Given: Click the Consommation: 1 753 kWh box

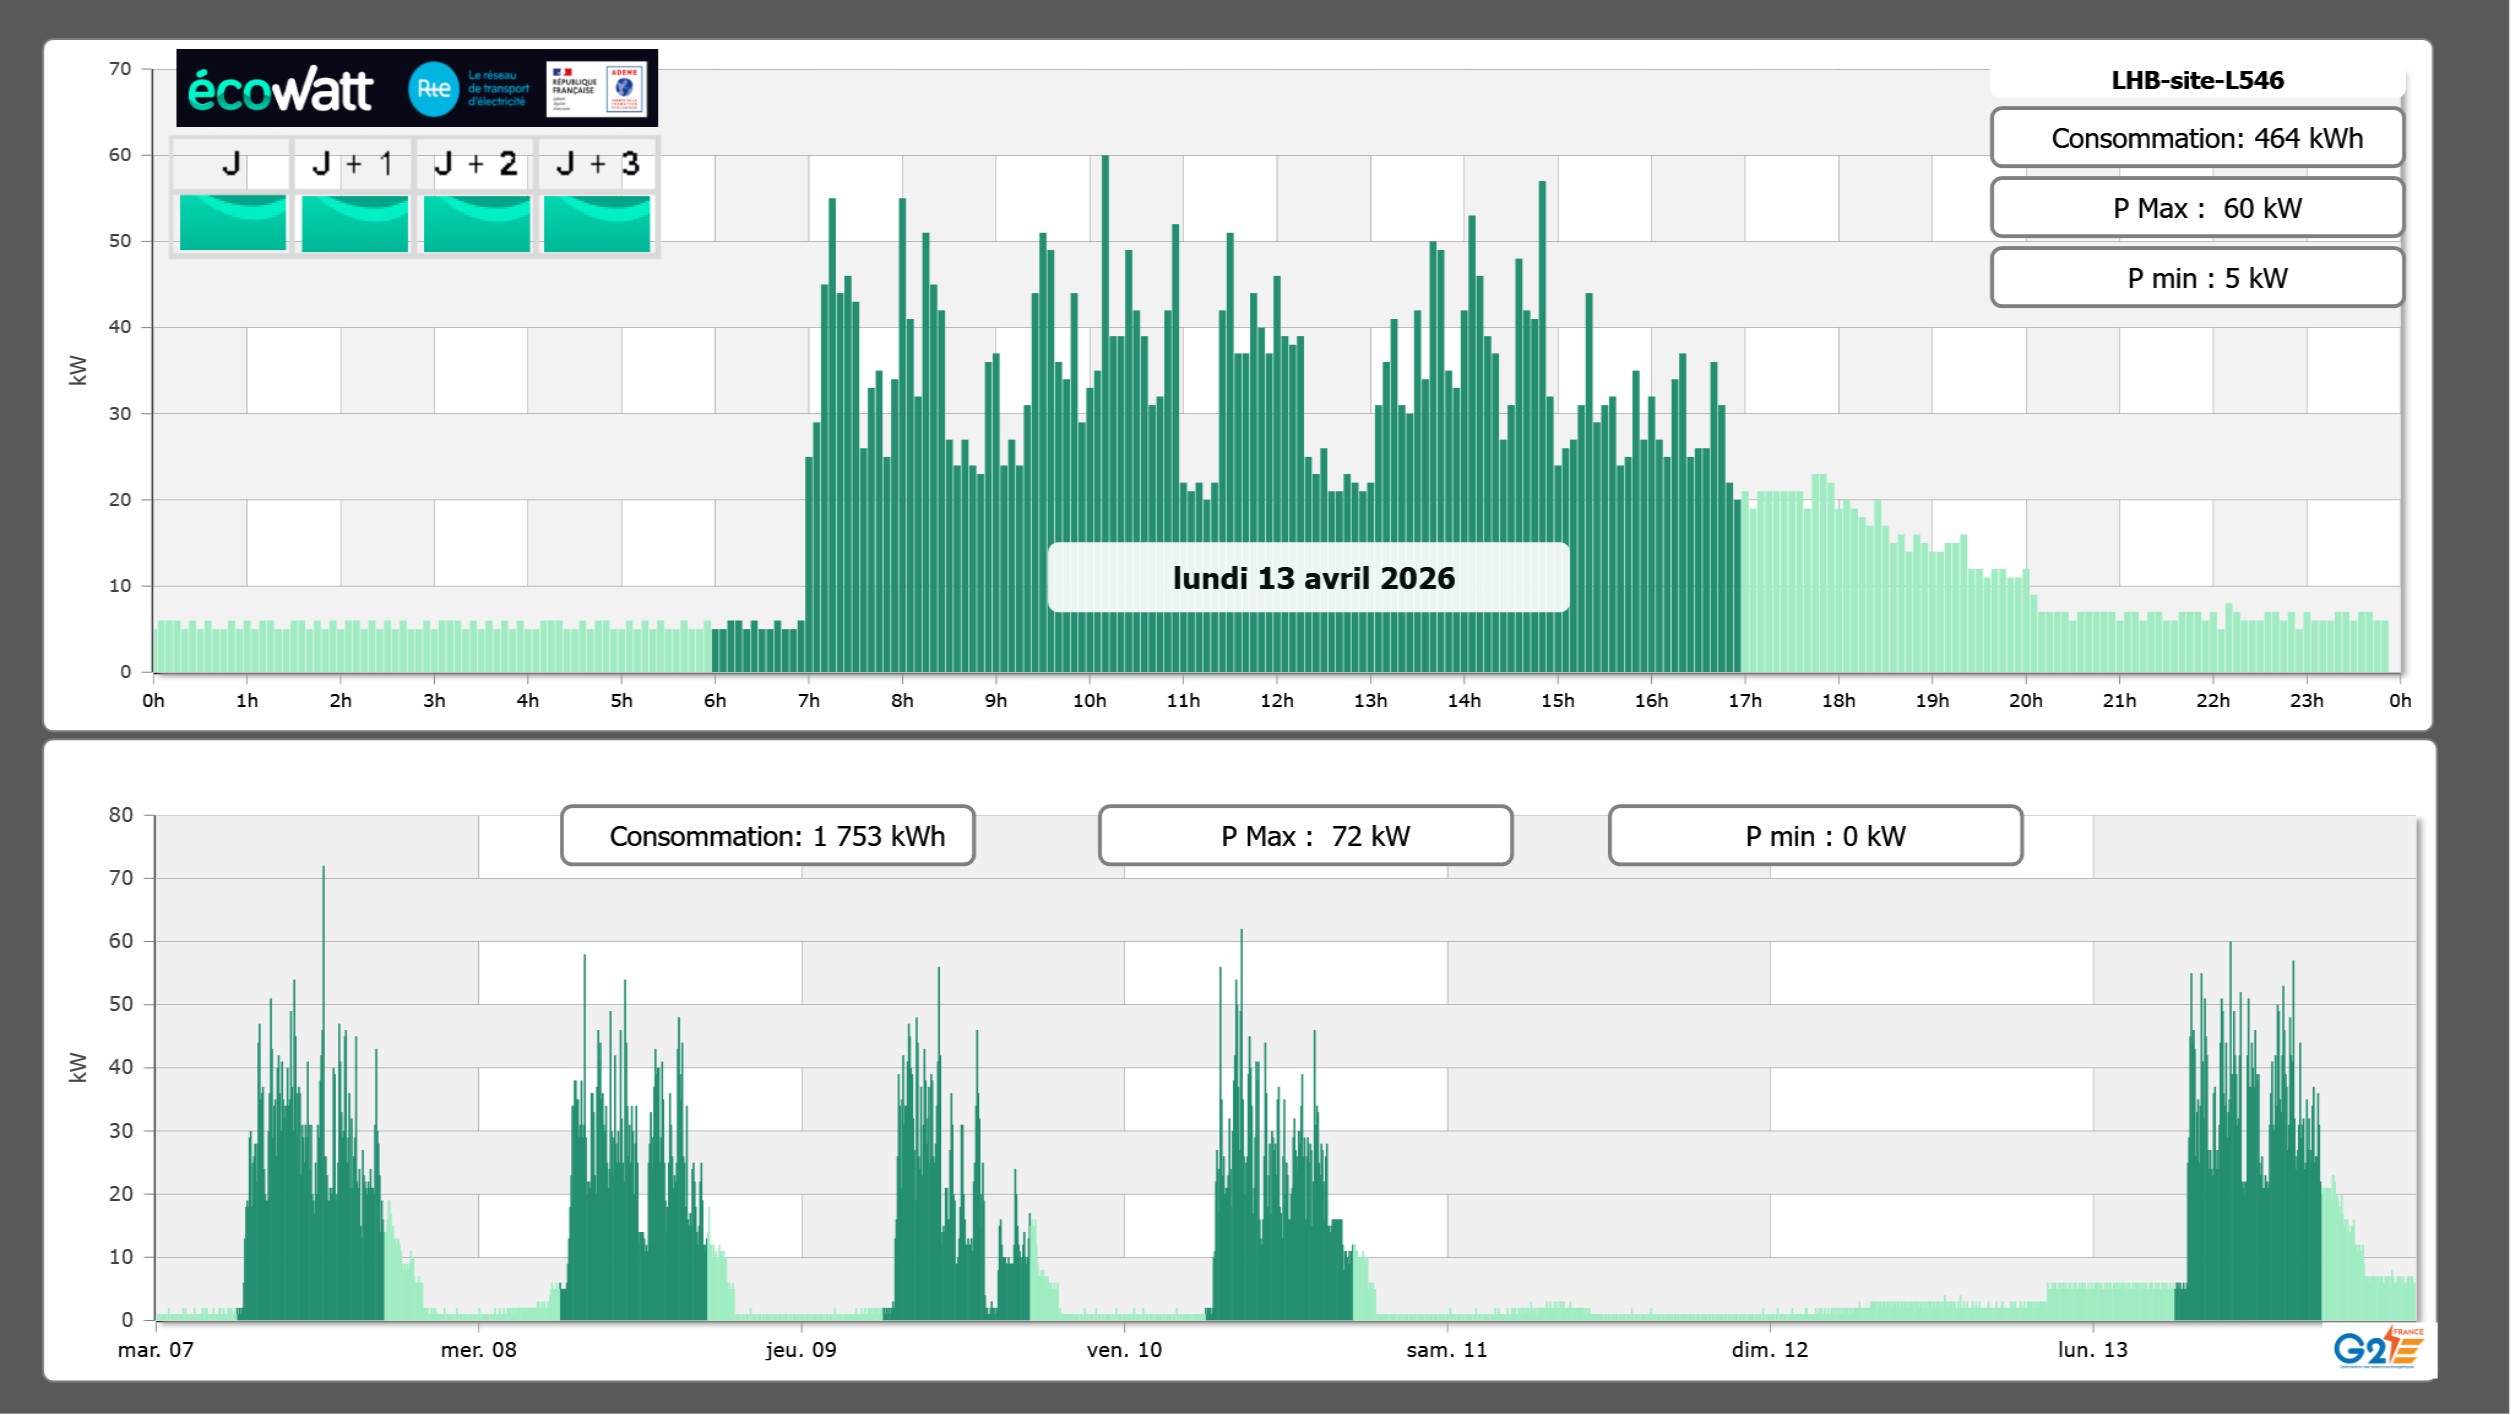Looking at the screenshot, I should 767,836.
